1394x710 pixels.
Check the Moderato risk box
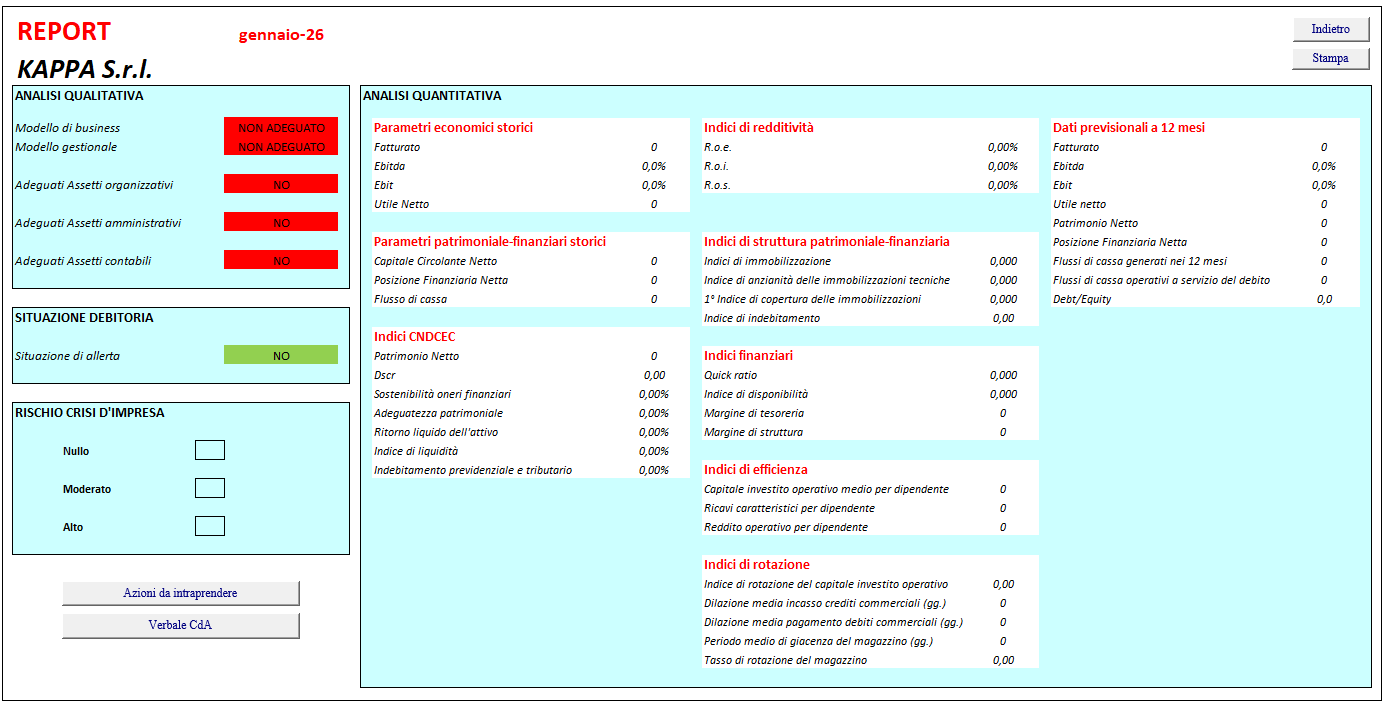pyautogui.click(x=210, y=488)
